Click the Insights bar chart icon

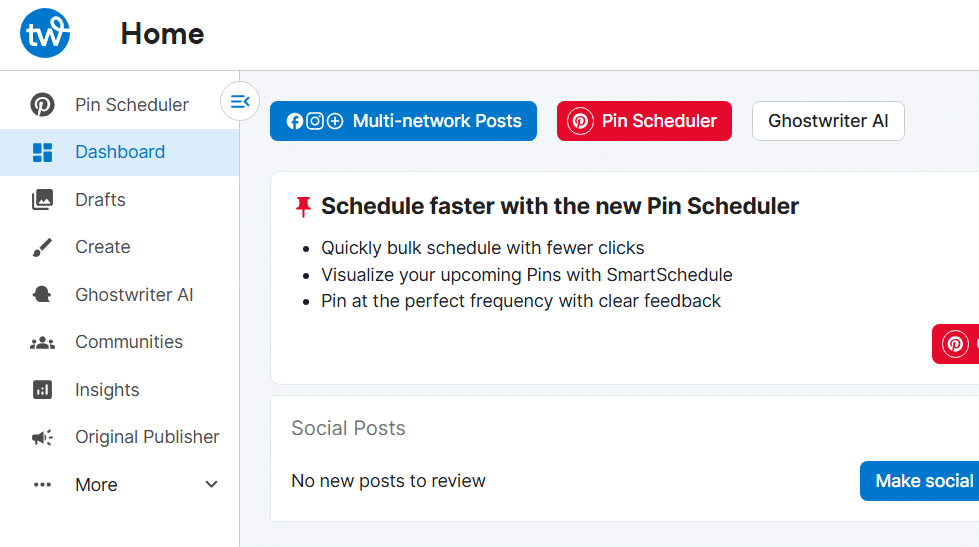click(42, 390)
